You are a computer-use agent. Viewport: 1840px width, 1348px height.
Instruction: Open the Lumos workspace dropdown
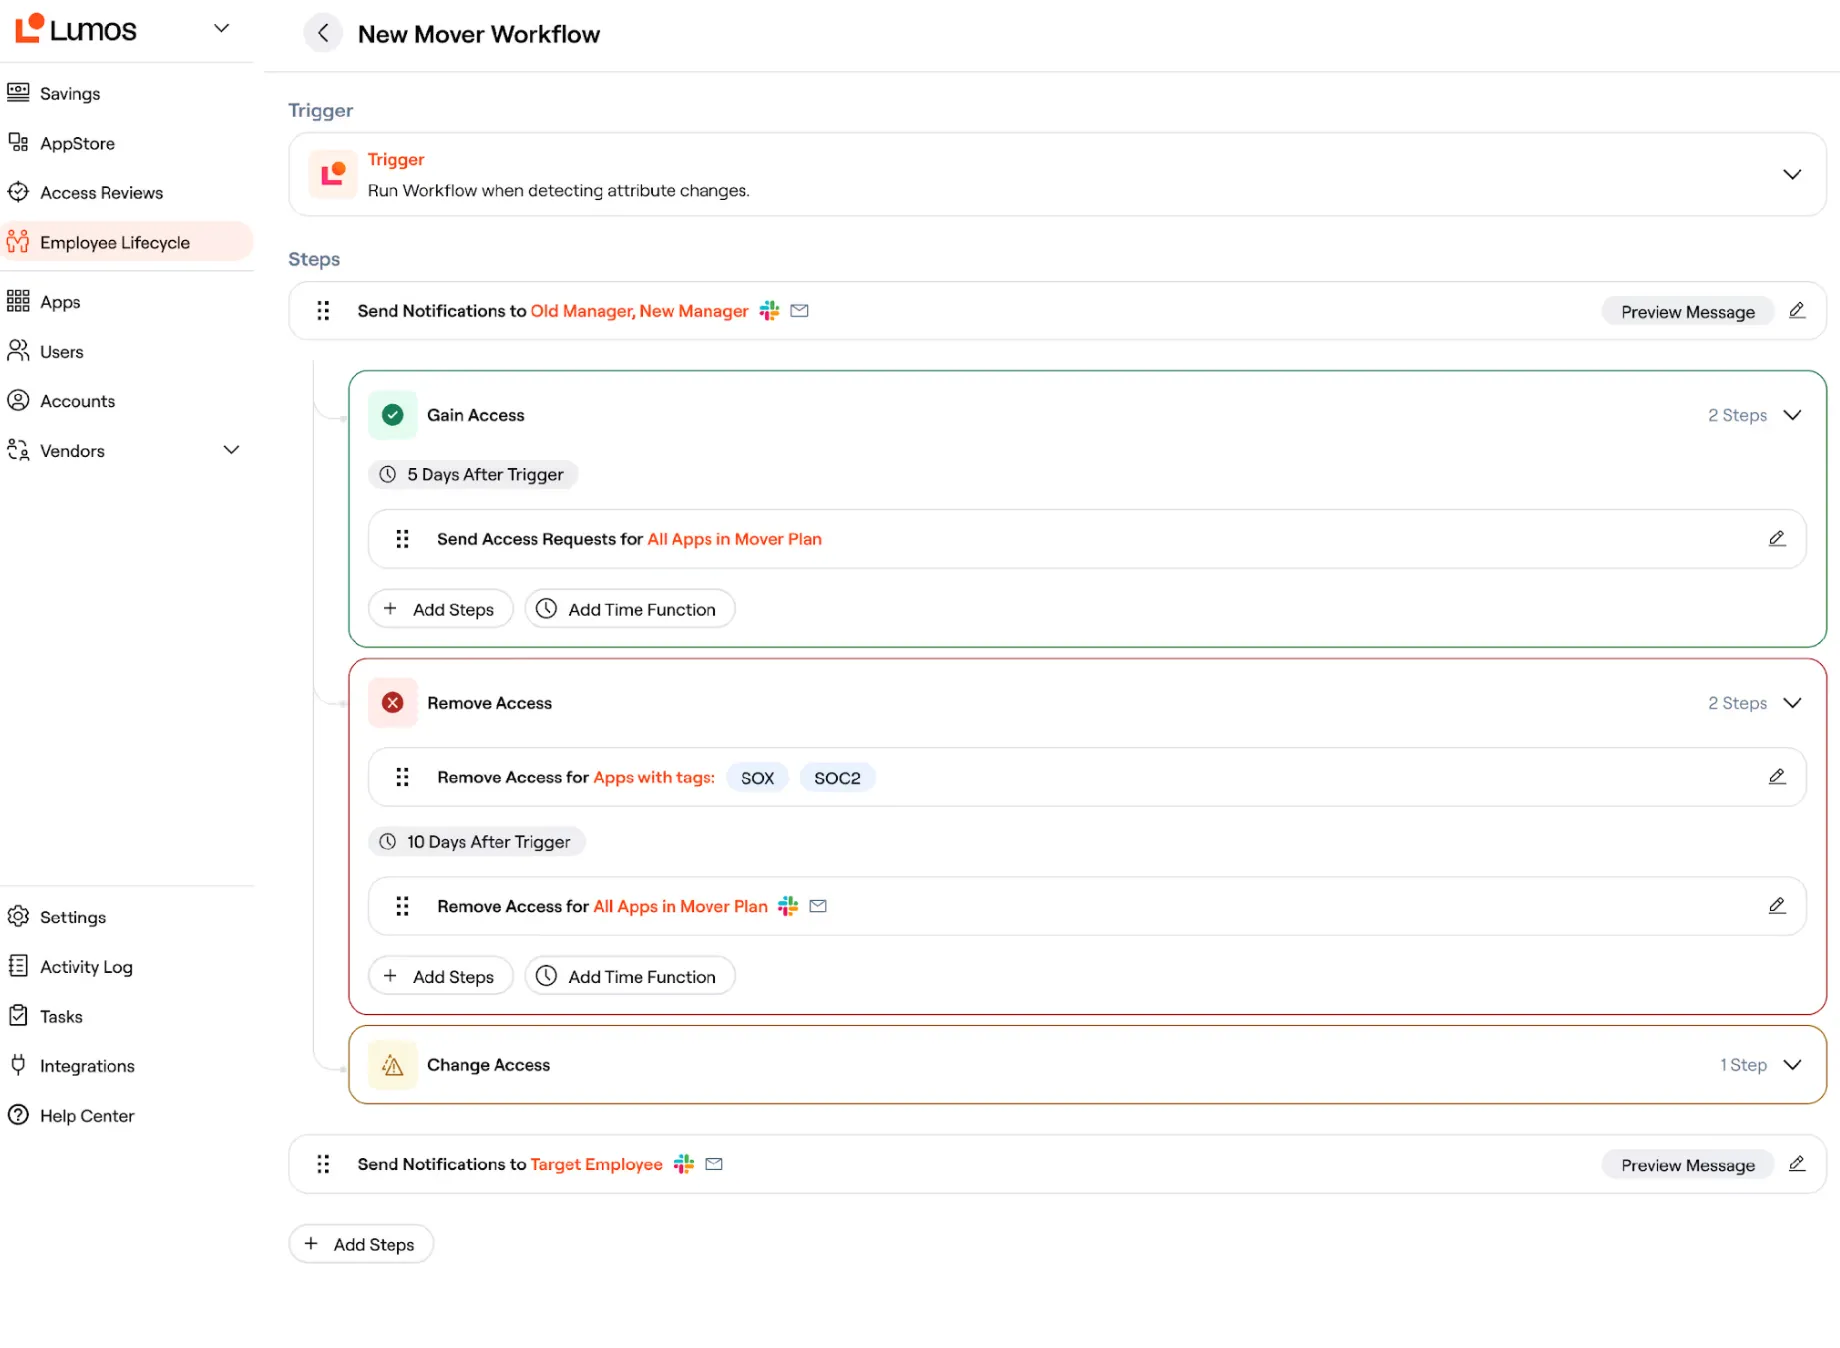coord(222,28)
